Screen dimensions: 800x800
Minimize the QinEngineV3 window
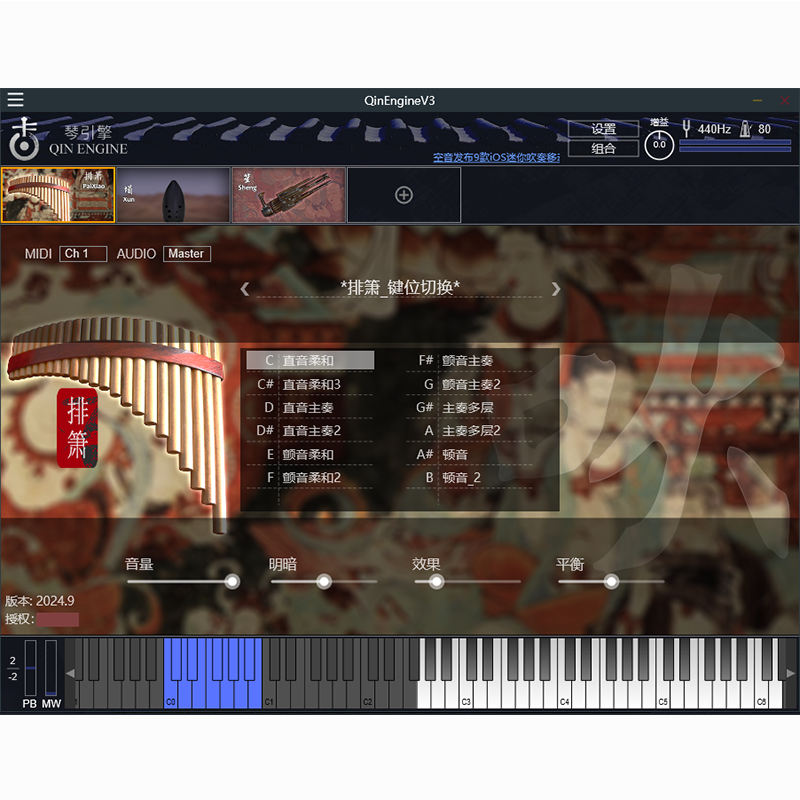pyautogui.click(x=758, y=101)
